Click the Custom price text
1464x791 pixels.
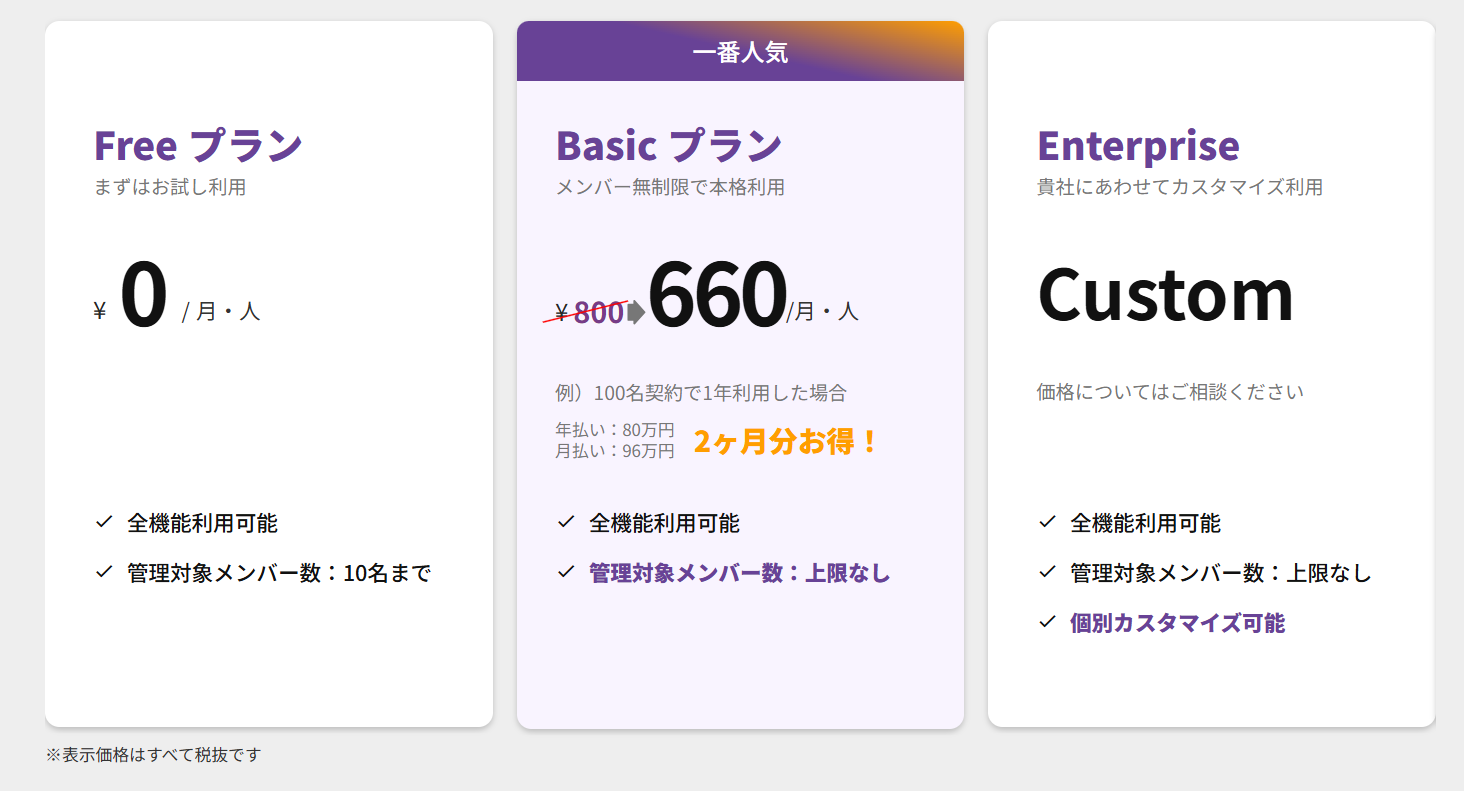(1165, 294)
